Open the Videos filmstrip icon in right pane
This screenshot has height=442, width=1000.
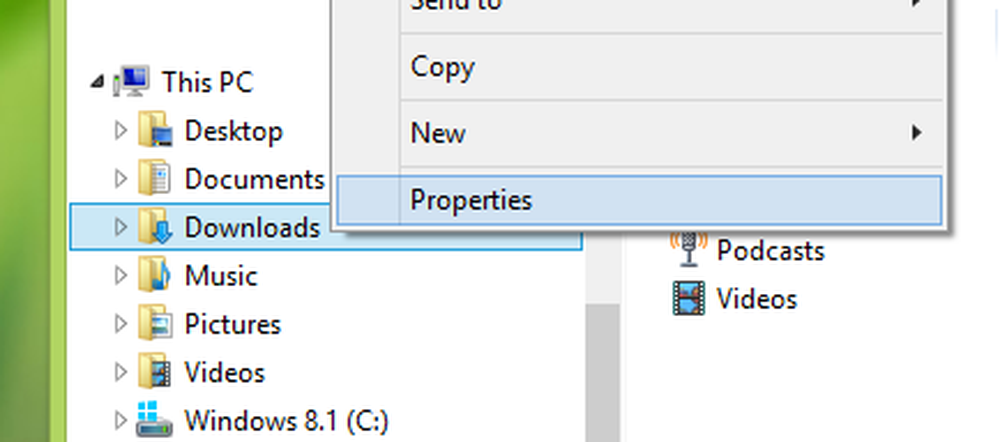point(689,298)
